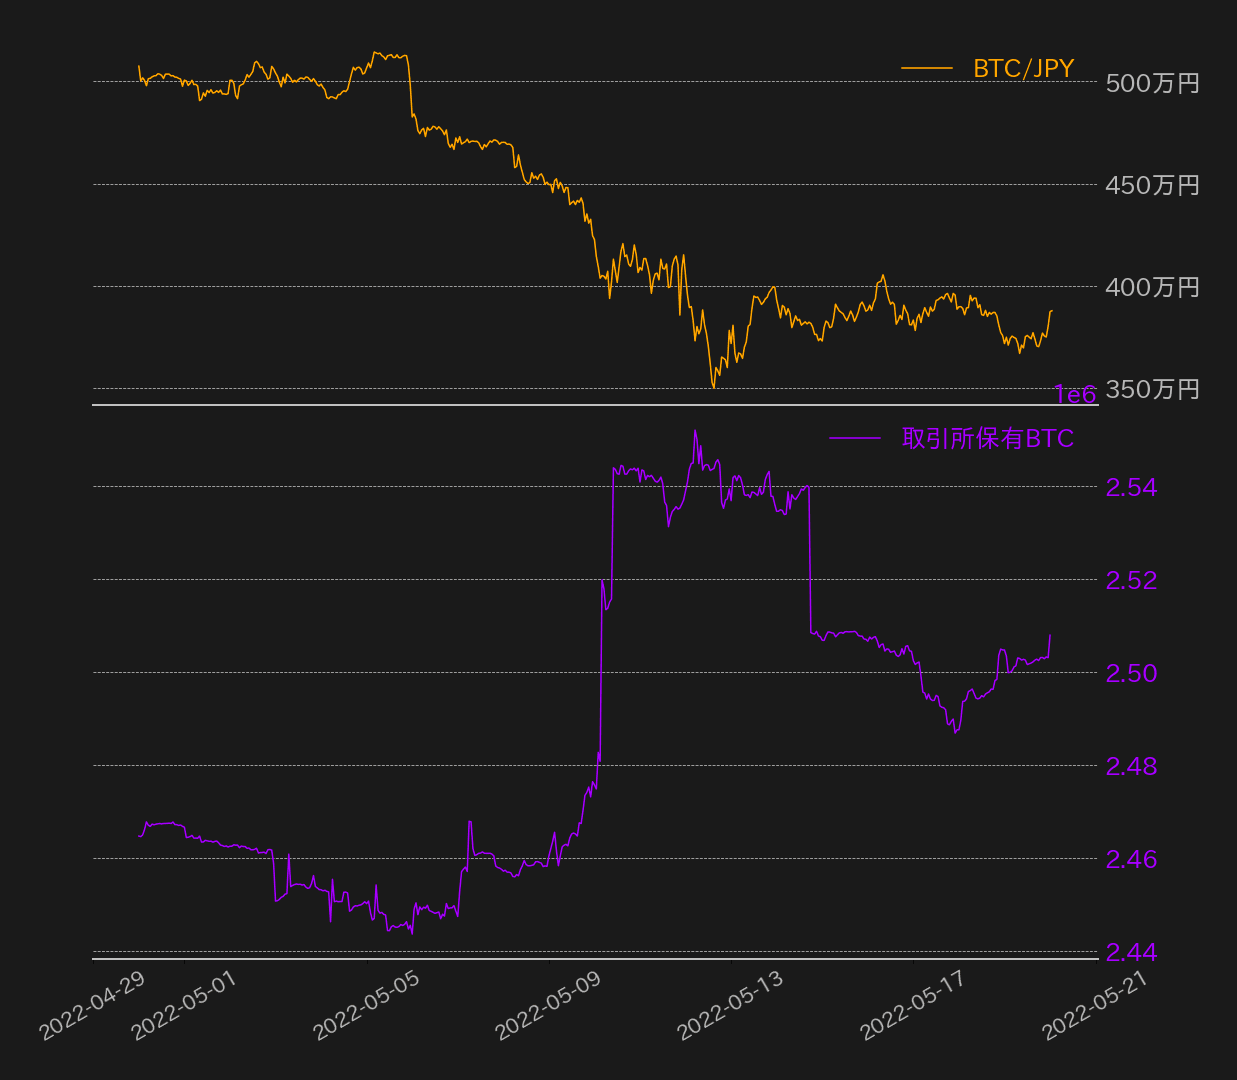Select the 2.48 holdings axis tick label
This screenshot has width=1237, height=1080.
coord(1131,766)
